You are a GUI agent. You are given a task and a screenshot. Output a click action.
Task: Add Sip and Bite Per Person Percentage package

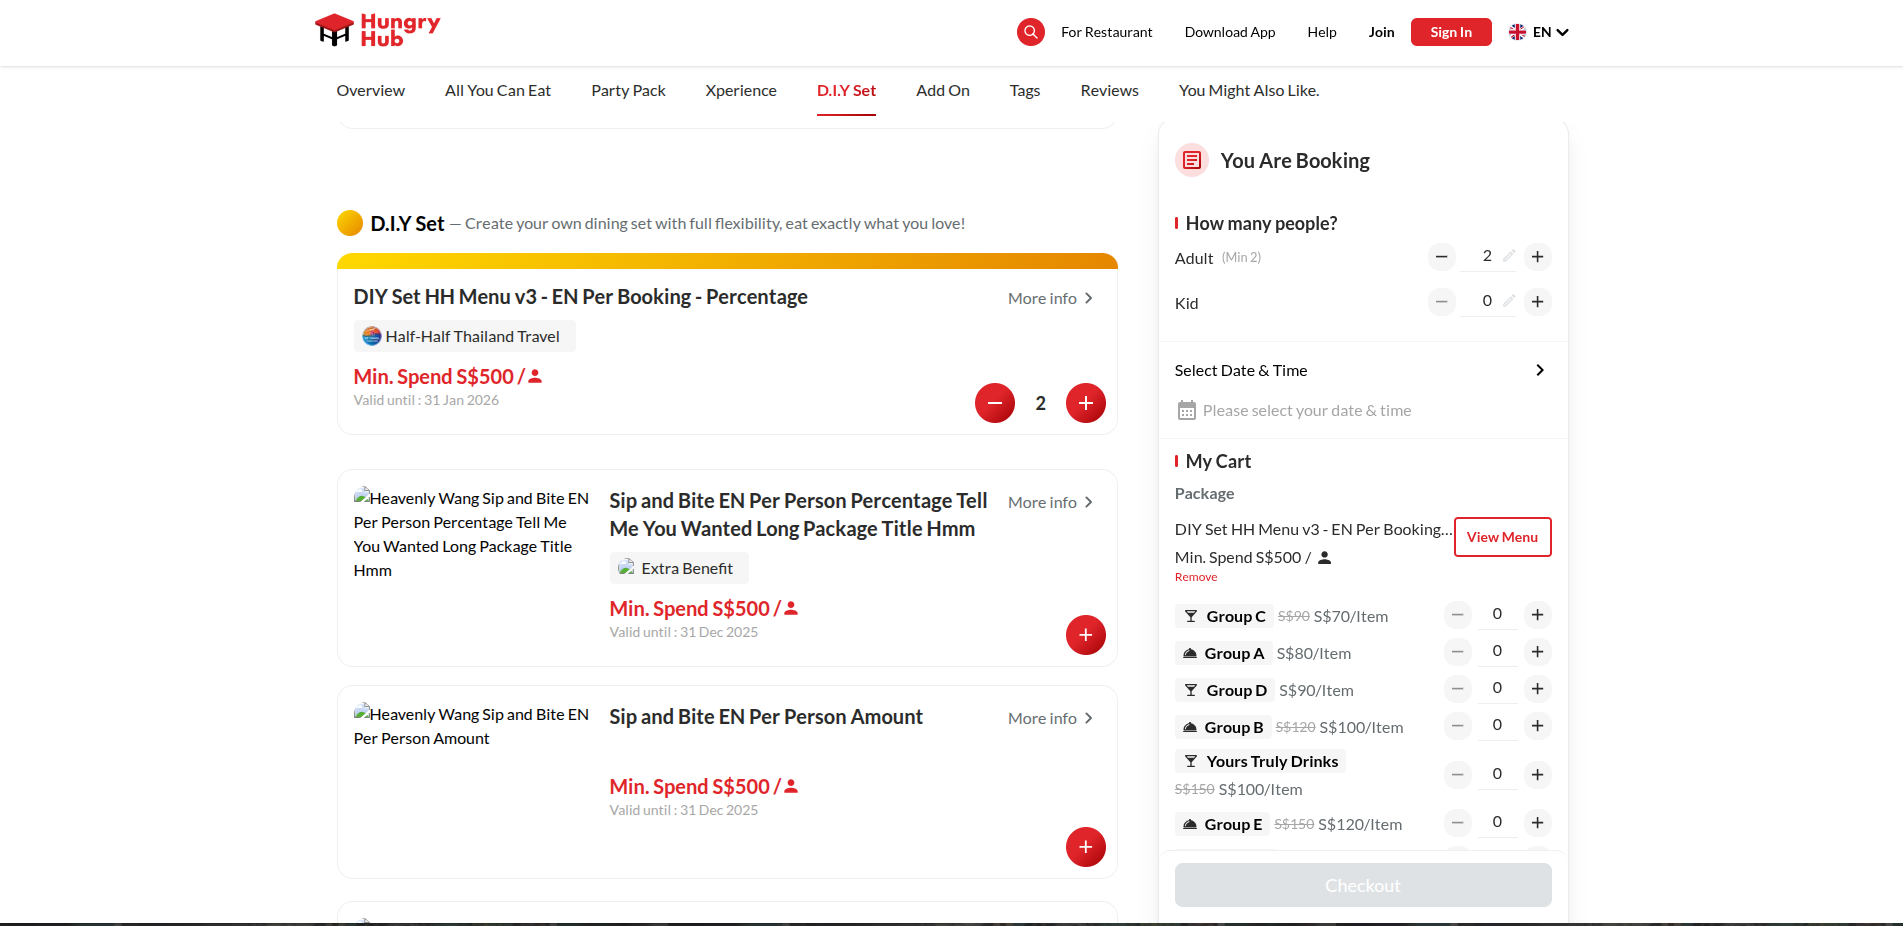(1085, 635)
